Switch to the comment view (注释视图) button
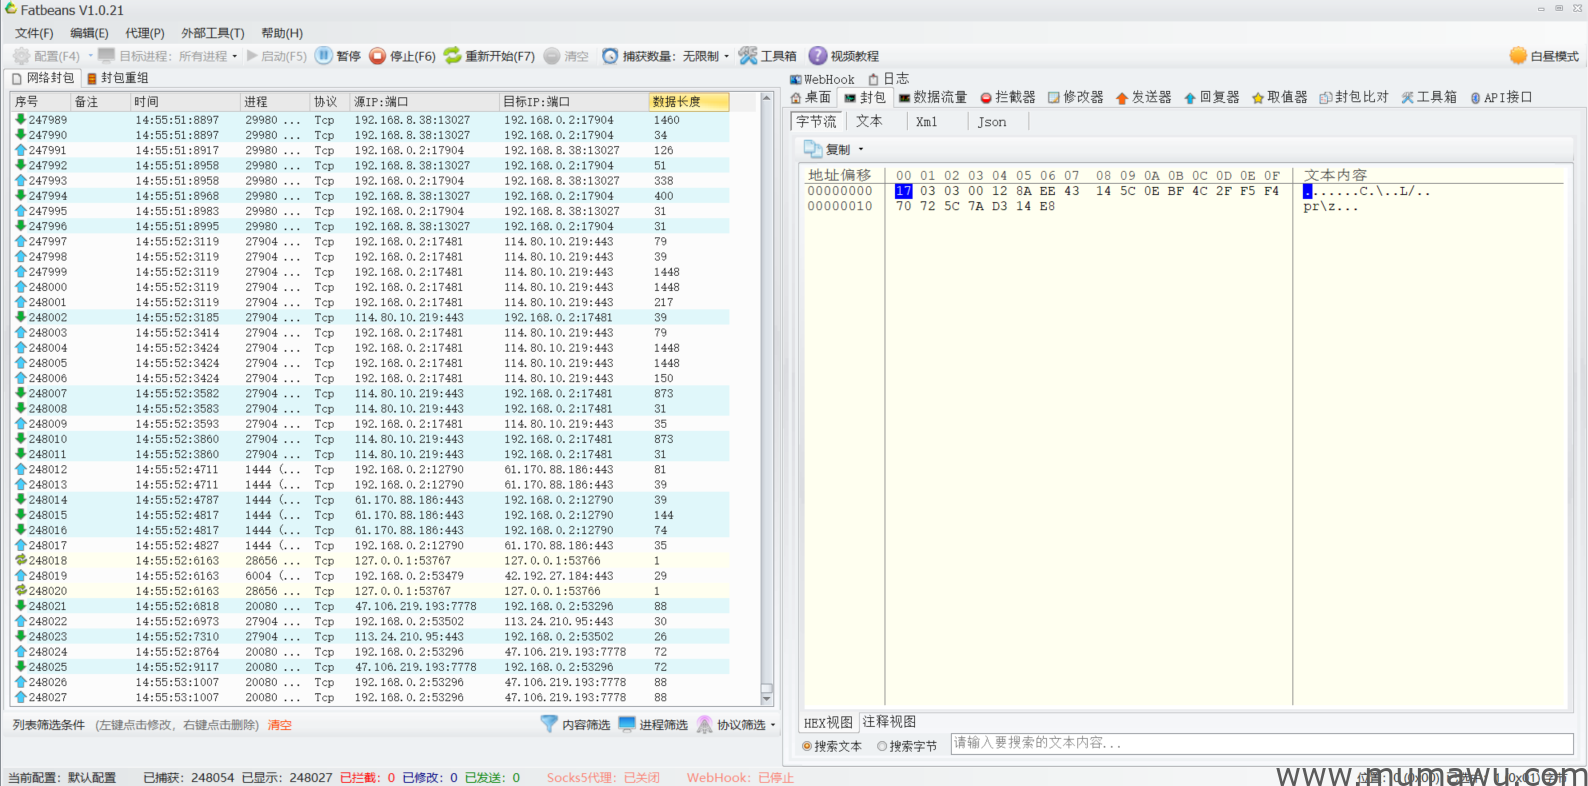This screenshot has width=1588, height=786. 889,722
